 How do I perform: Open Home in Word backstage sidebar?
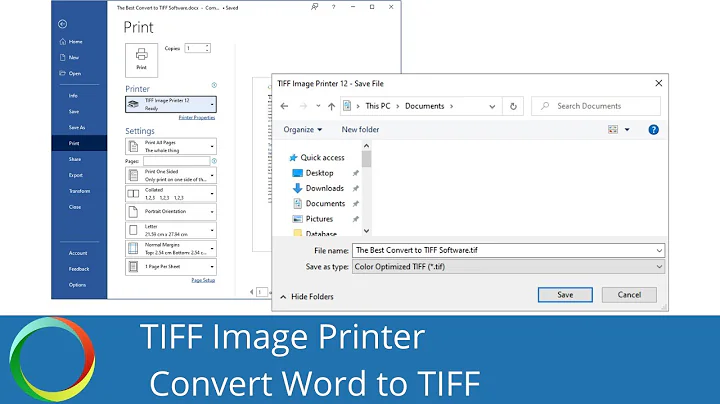[71, 42]
